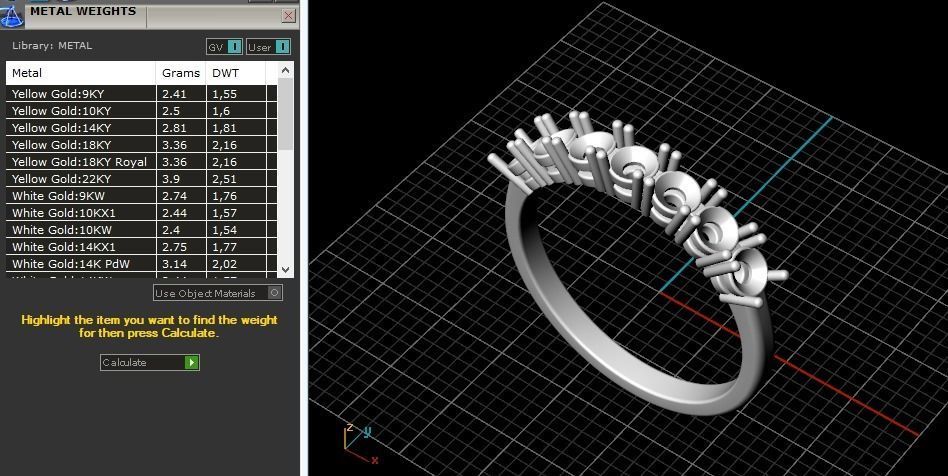This screenshot has width=948, height=476.
Task: Select the White Gold:10KW row
Action: pyautogui.click(x=141, y=229)
